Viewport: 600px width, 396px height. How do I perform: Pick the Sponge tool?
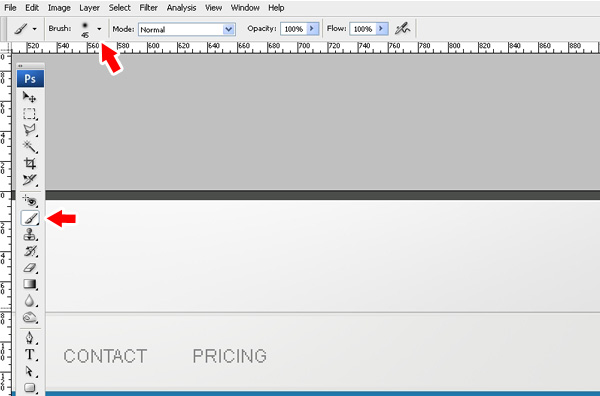(x=29, y=318)
